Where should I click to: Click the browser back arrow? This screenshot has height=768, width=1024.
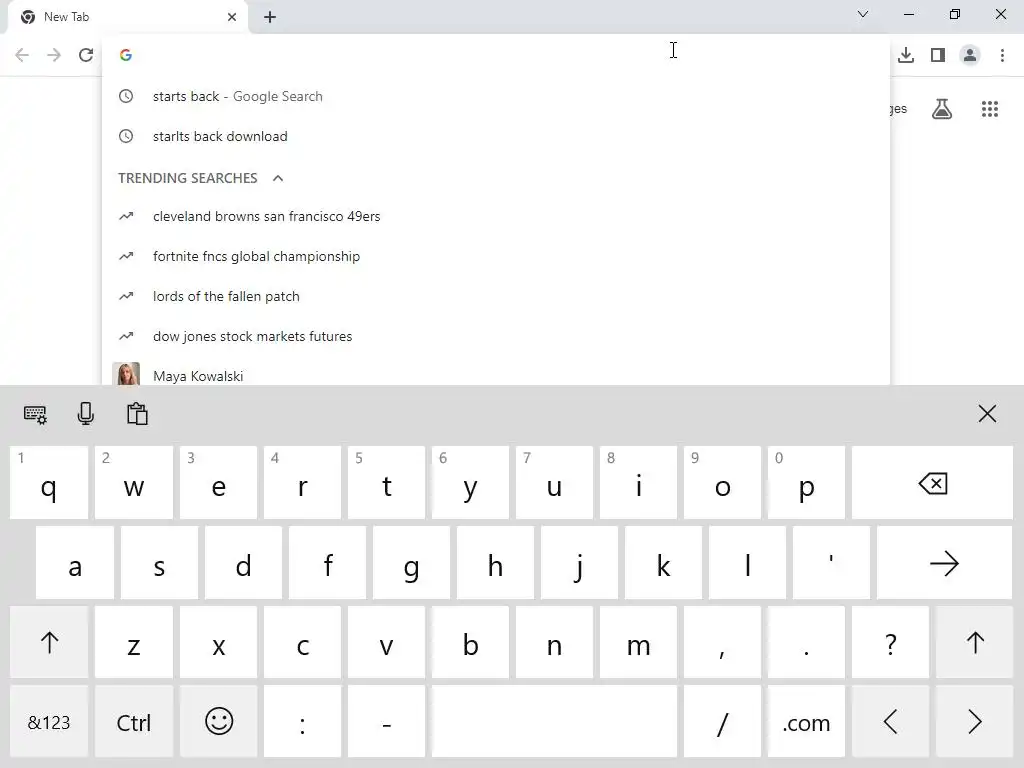[x=22, y=55]
